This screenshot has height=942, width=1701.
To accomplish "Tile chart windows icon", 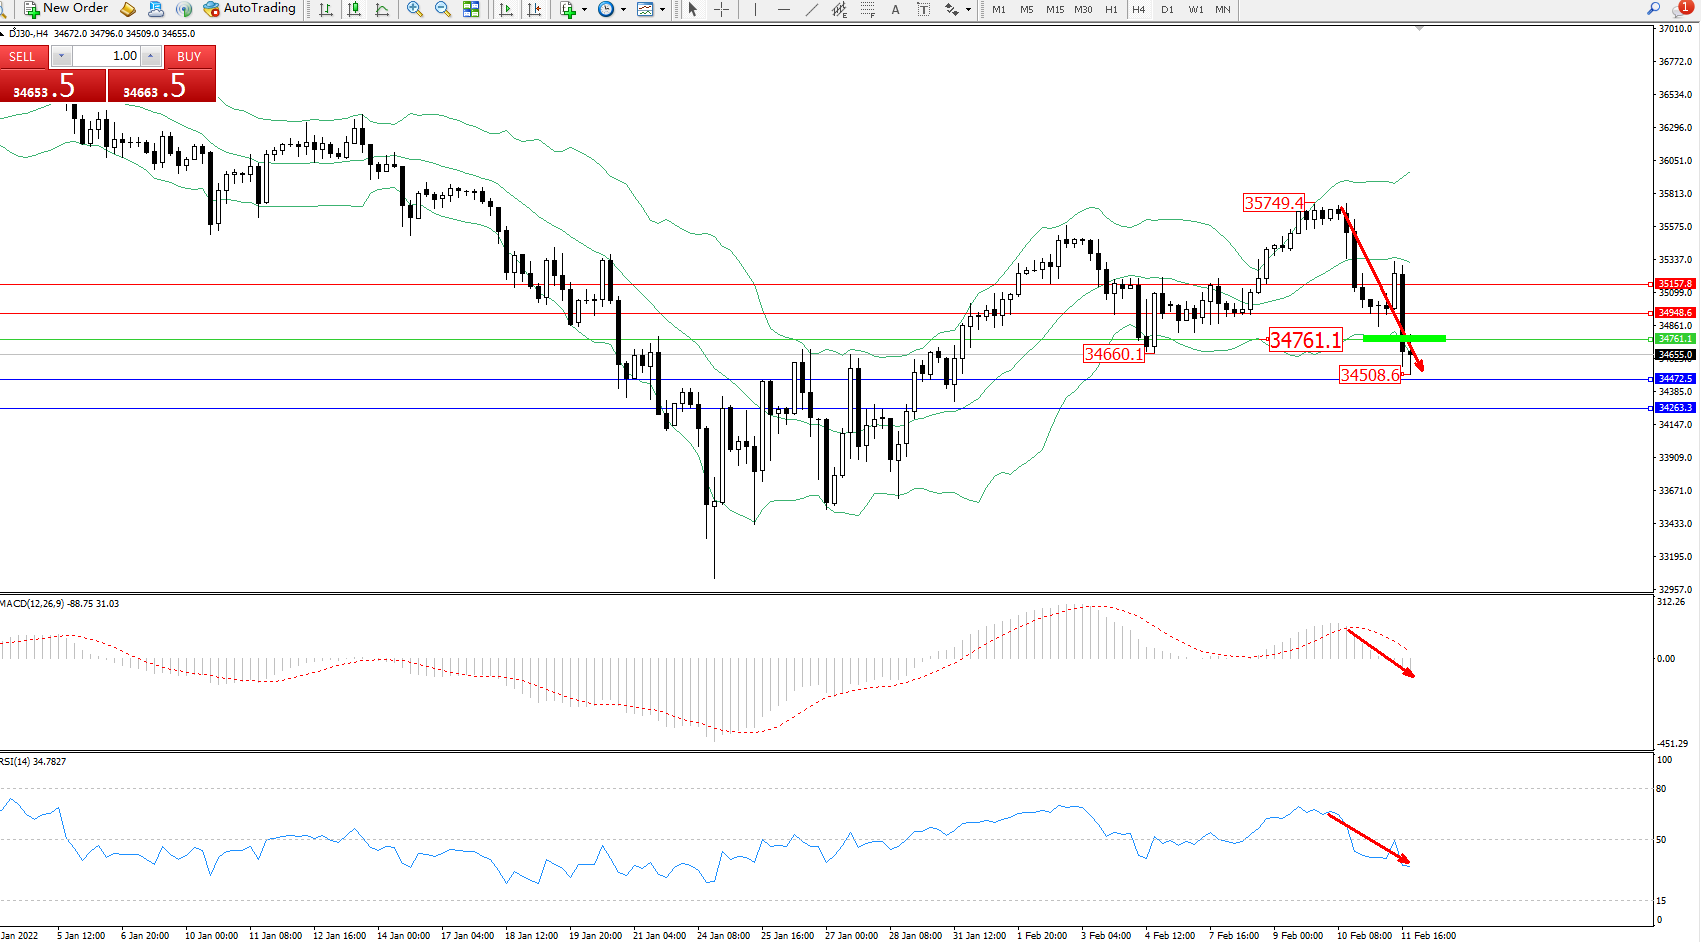I will pyautogui.click(x=471, y=9).
